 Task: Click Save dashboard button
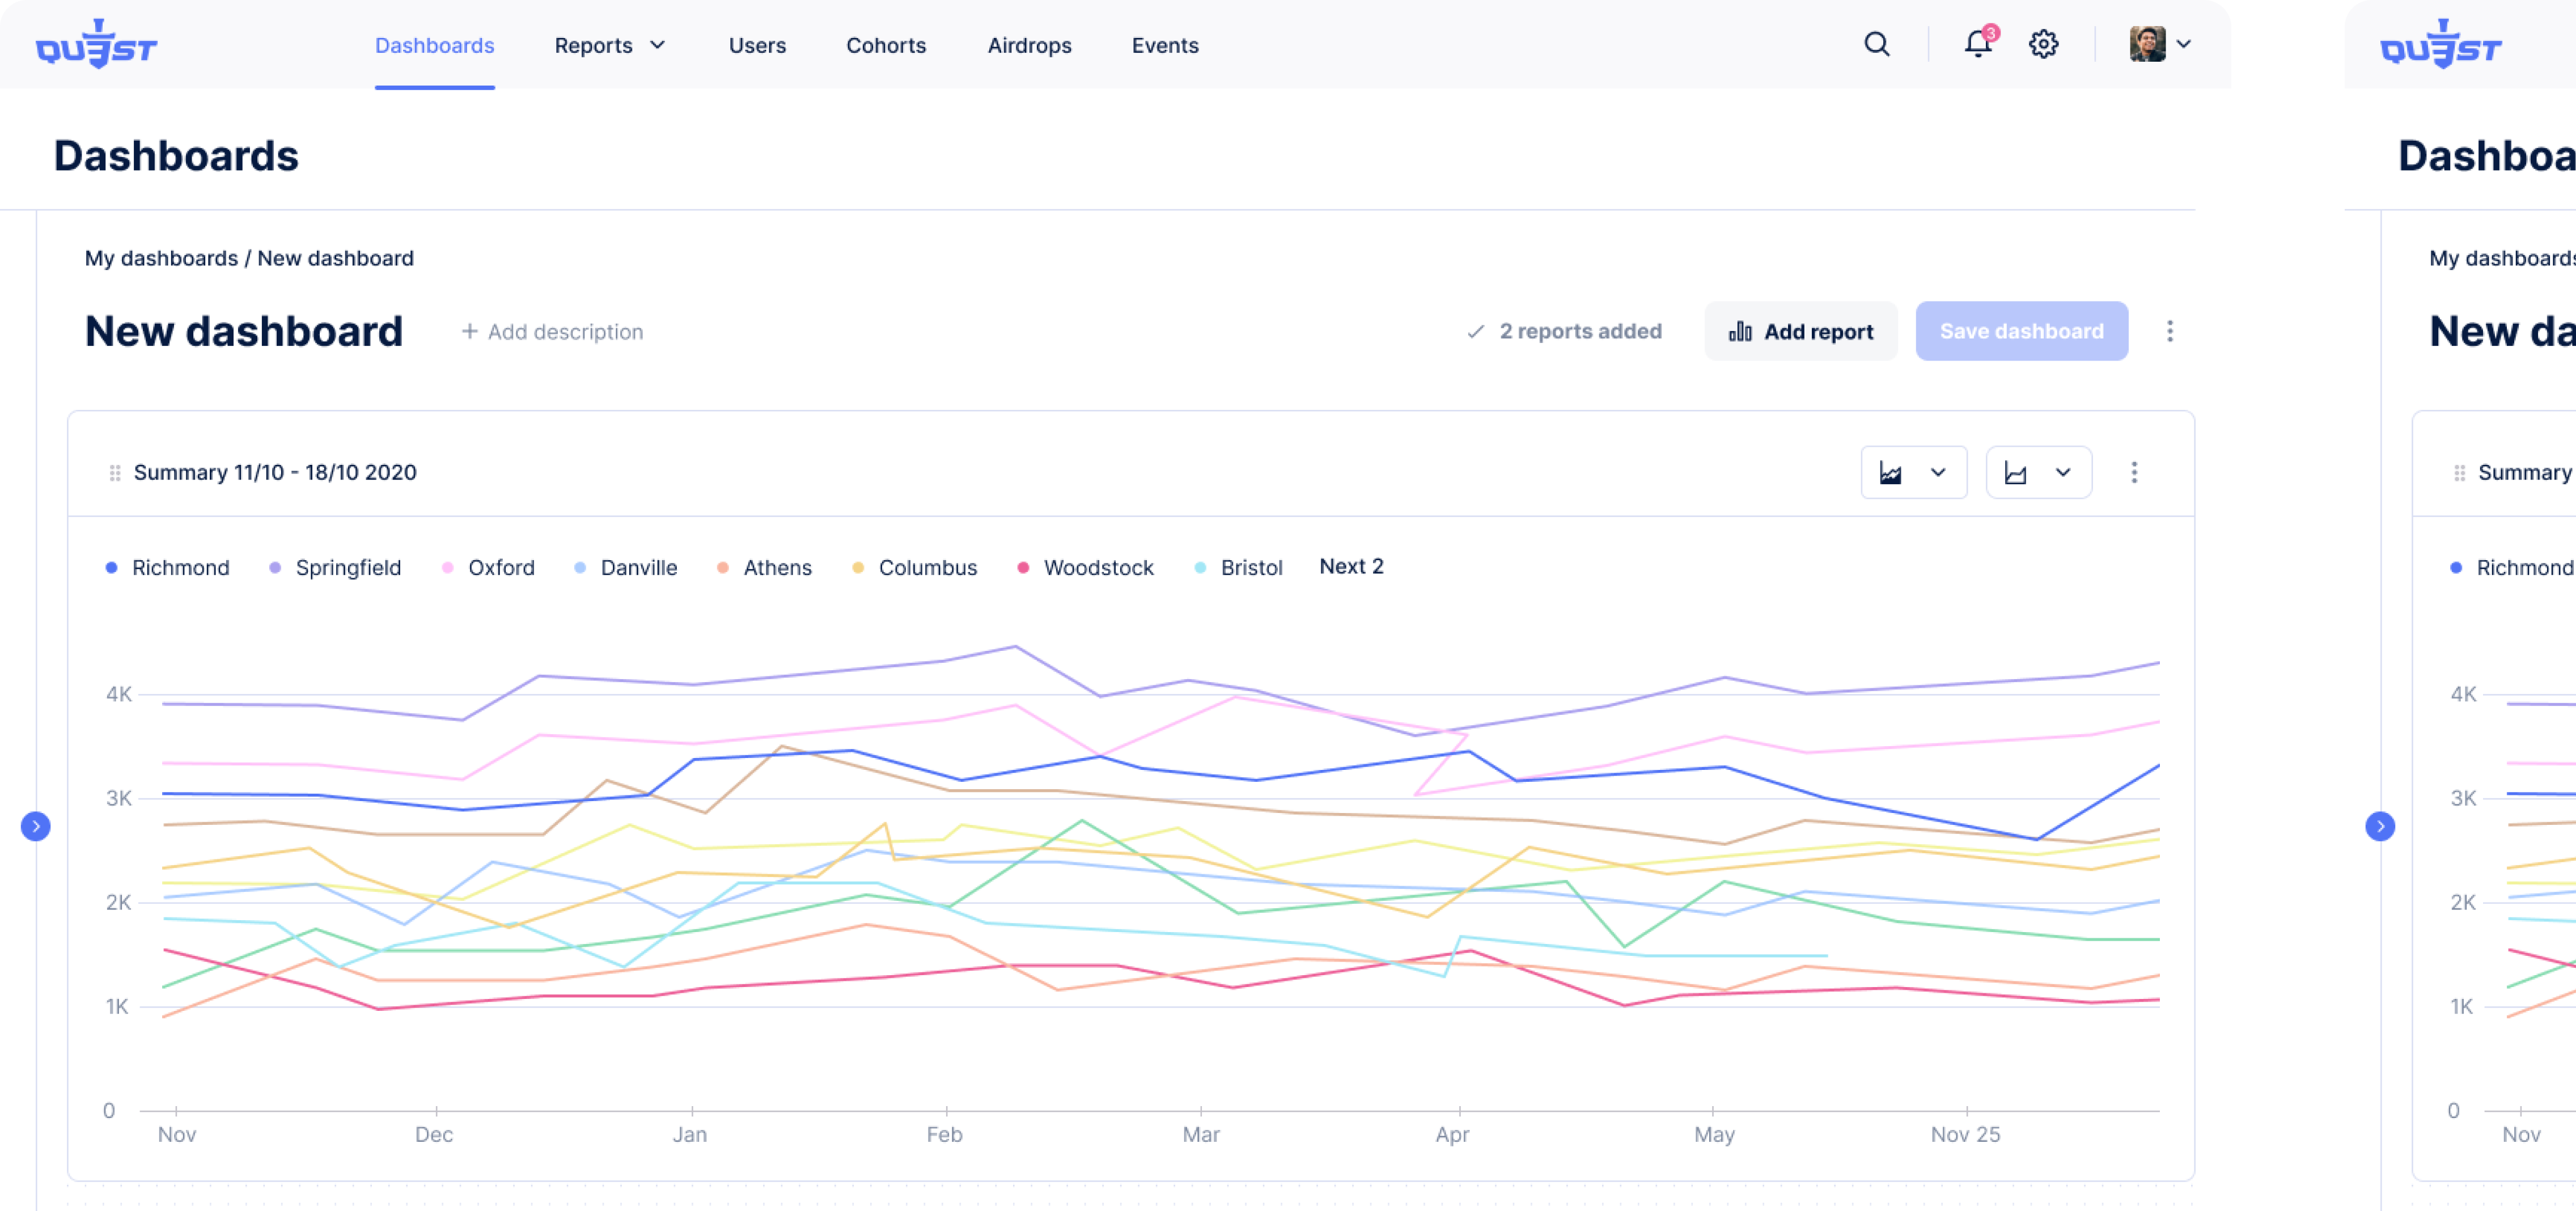2021,331
